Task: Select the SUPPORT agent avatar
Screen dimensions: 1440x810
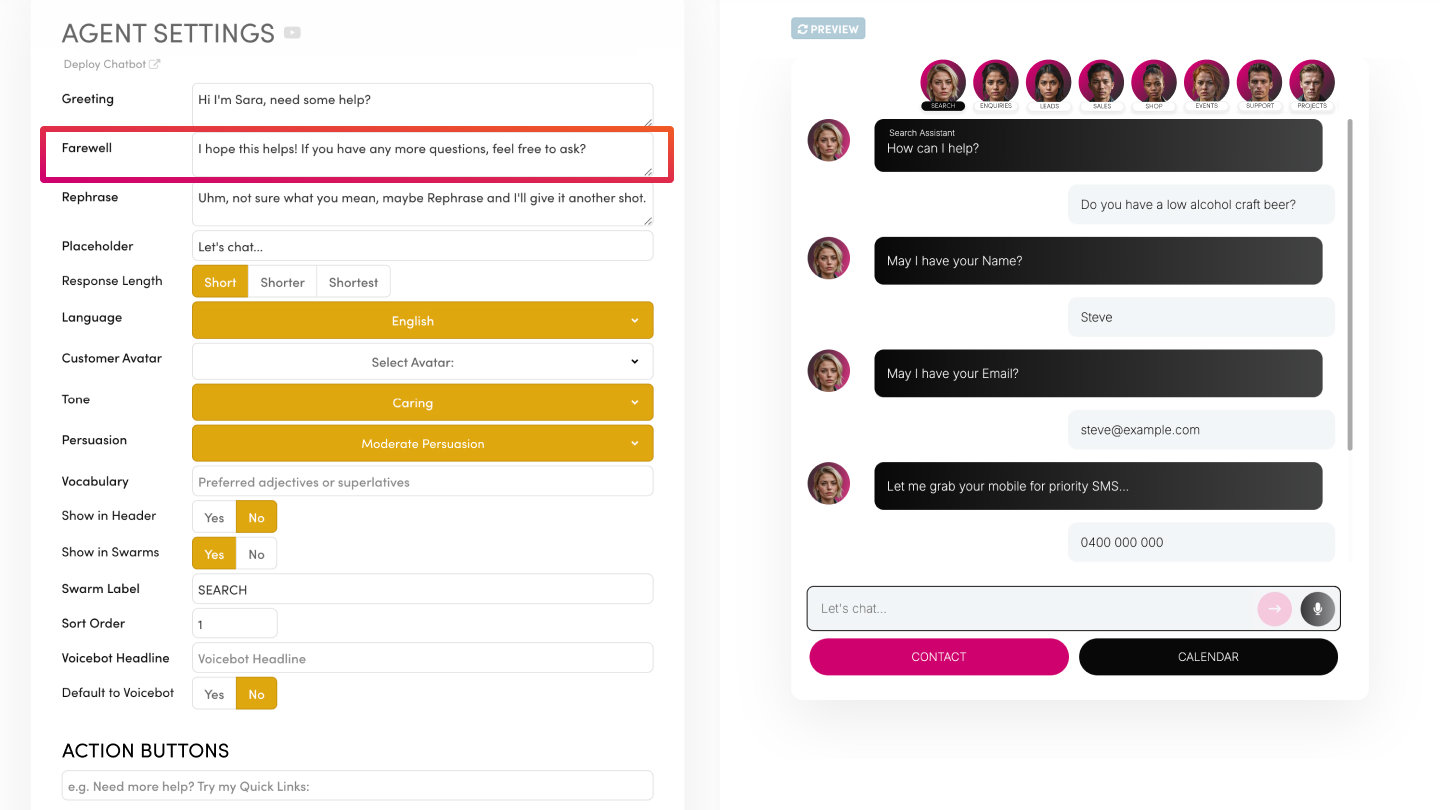Action: point(1259,82)
